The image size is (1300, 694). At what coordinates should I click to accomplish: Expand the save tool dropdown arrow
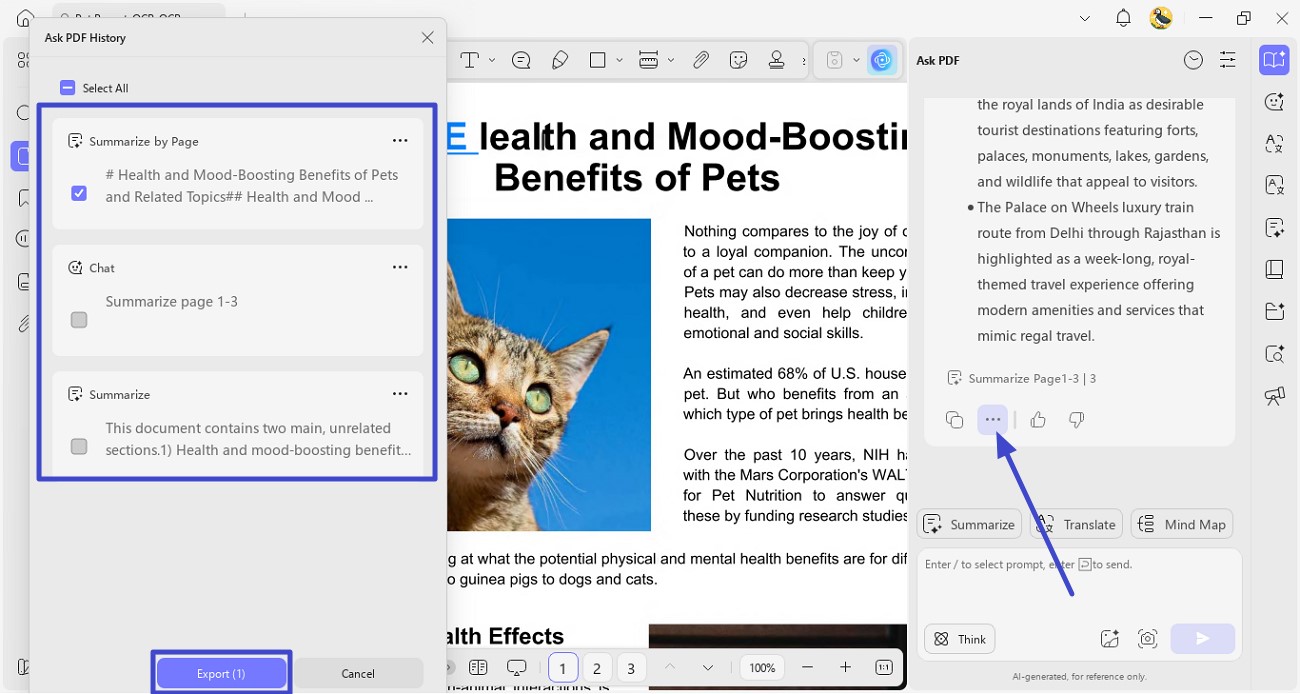tap(856, 60)
